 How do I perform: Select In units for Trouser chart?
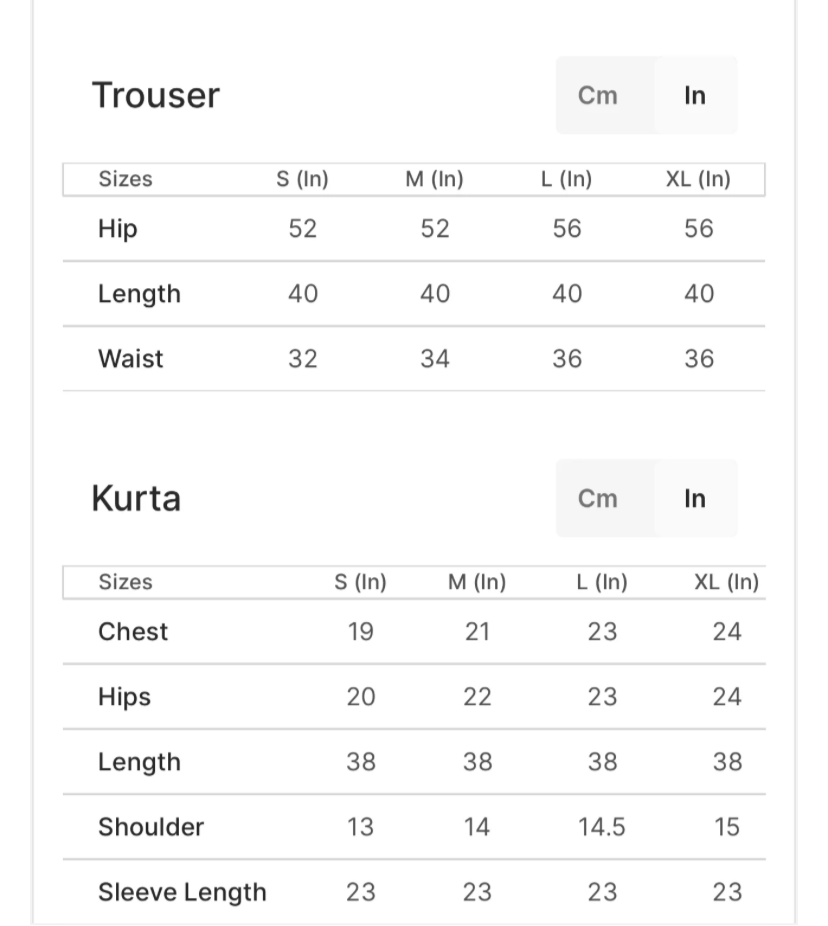[x=695, y=96]
